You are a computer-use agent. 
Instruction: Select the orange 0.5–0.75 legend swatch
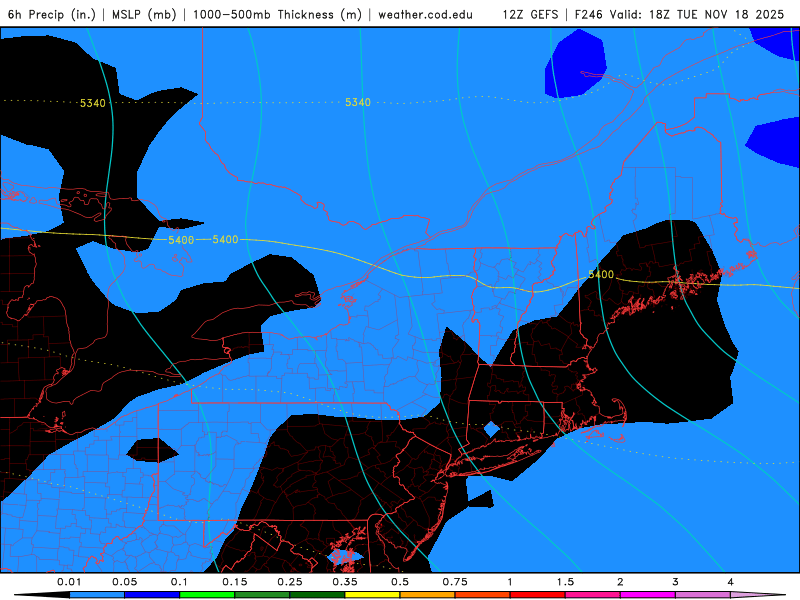point(428,595)
